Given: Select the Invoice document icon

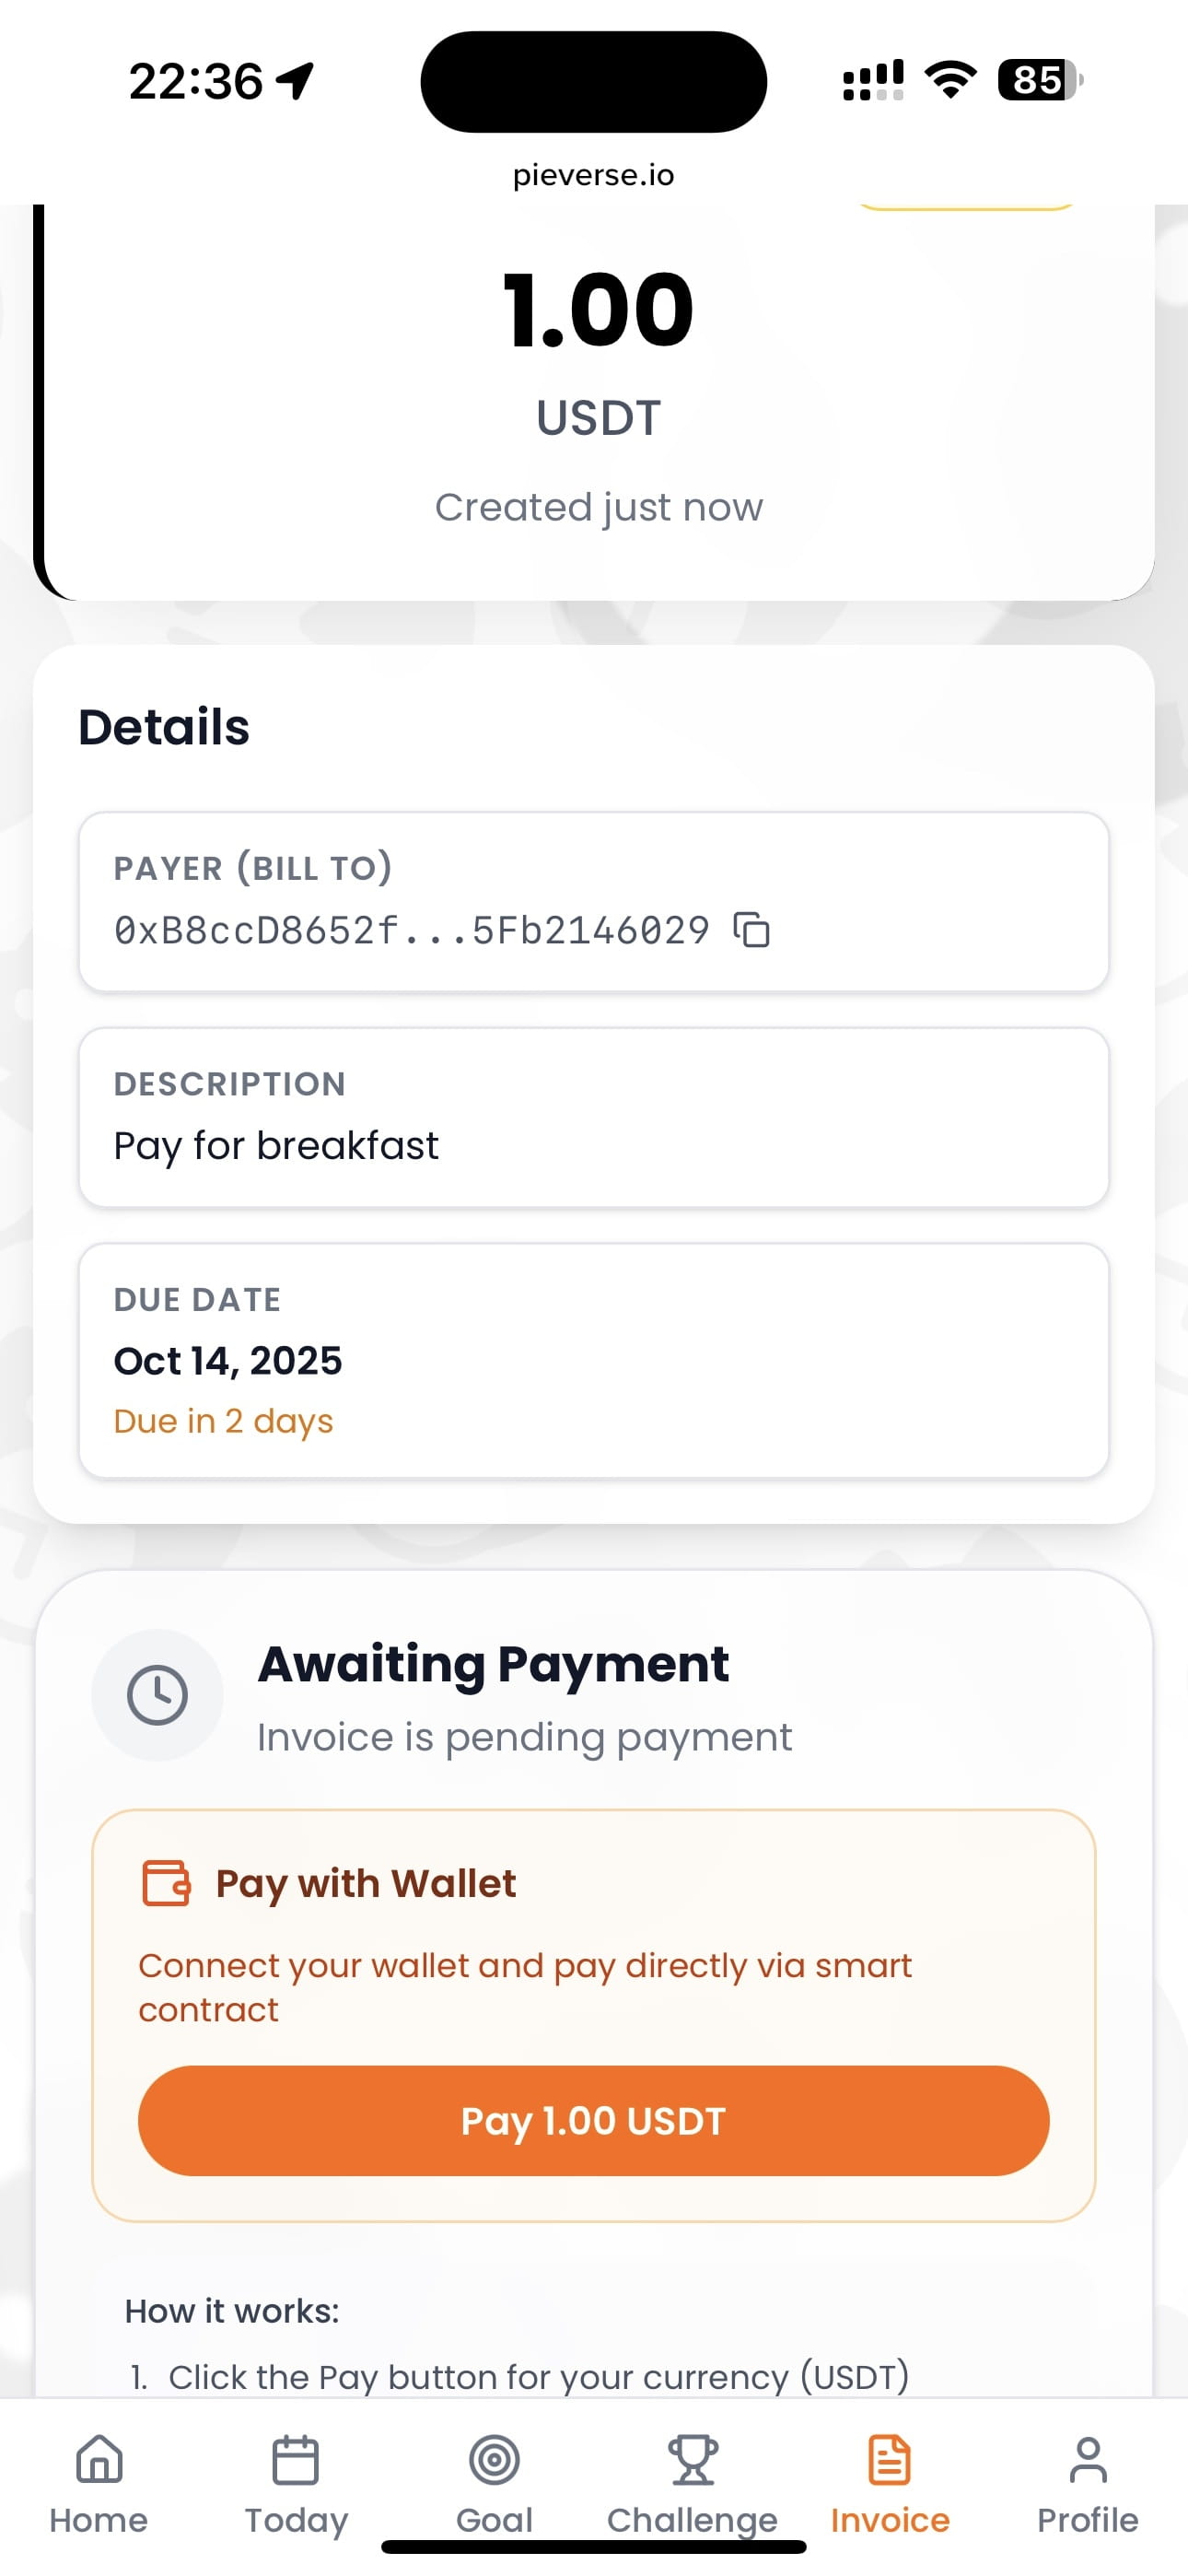Looking at the screenshot, I should pos(889,2459).
